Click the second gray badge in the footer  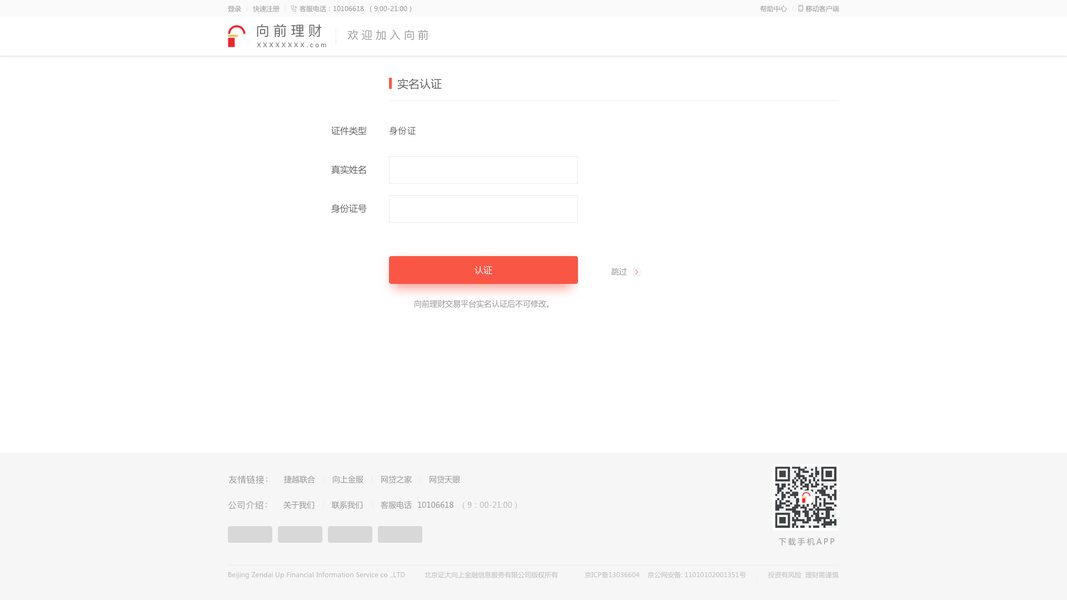point(300,534)
